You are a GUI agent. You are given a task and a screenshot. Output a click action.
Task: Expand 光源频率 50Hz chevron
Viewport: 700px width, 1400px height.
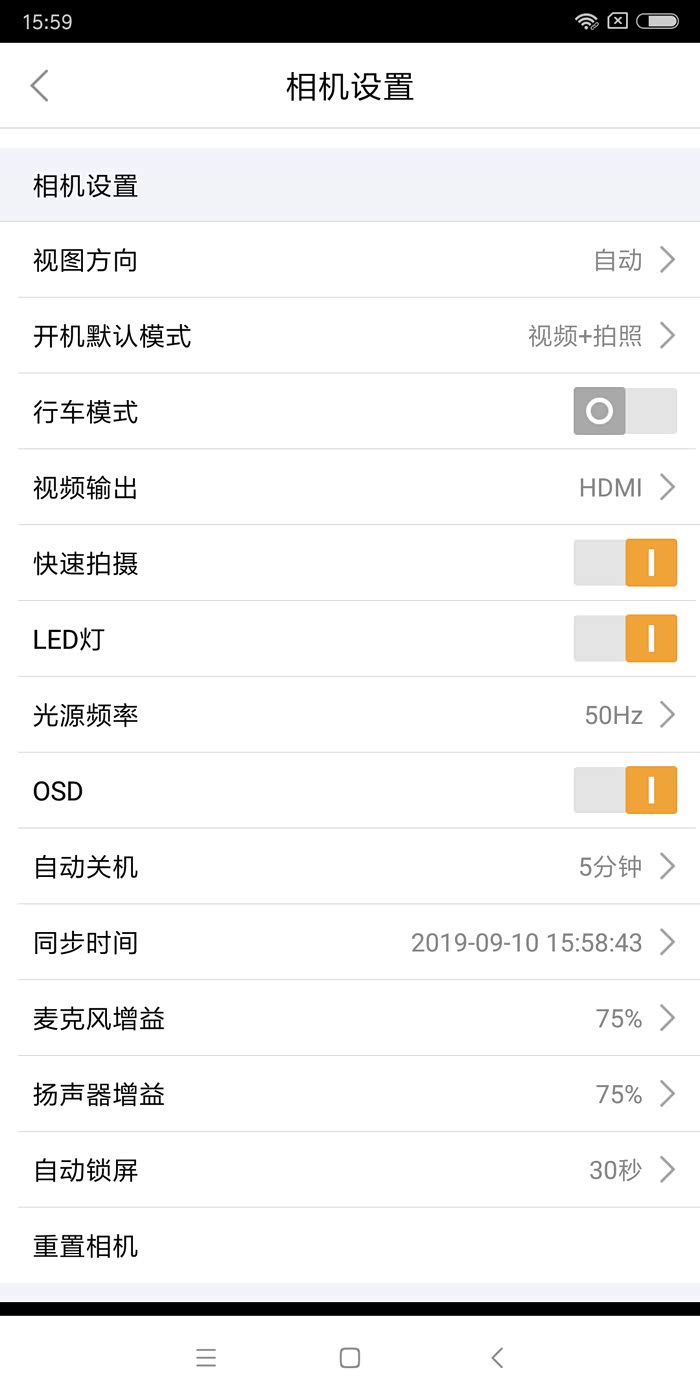point(667,715)
